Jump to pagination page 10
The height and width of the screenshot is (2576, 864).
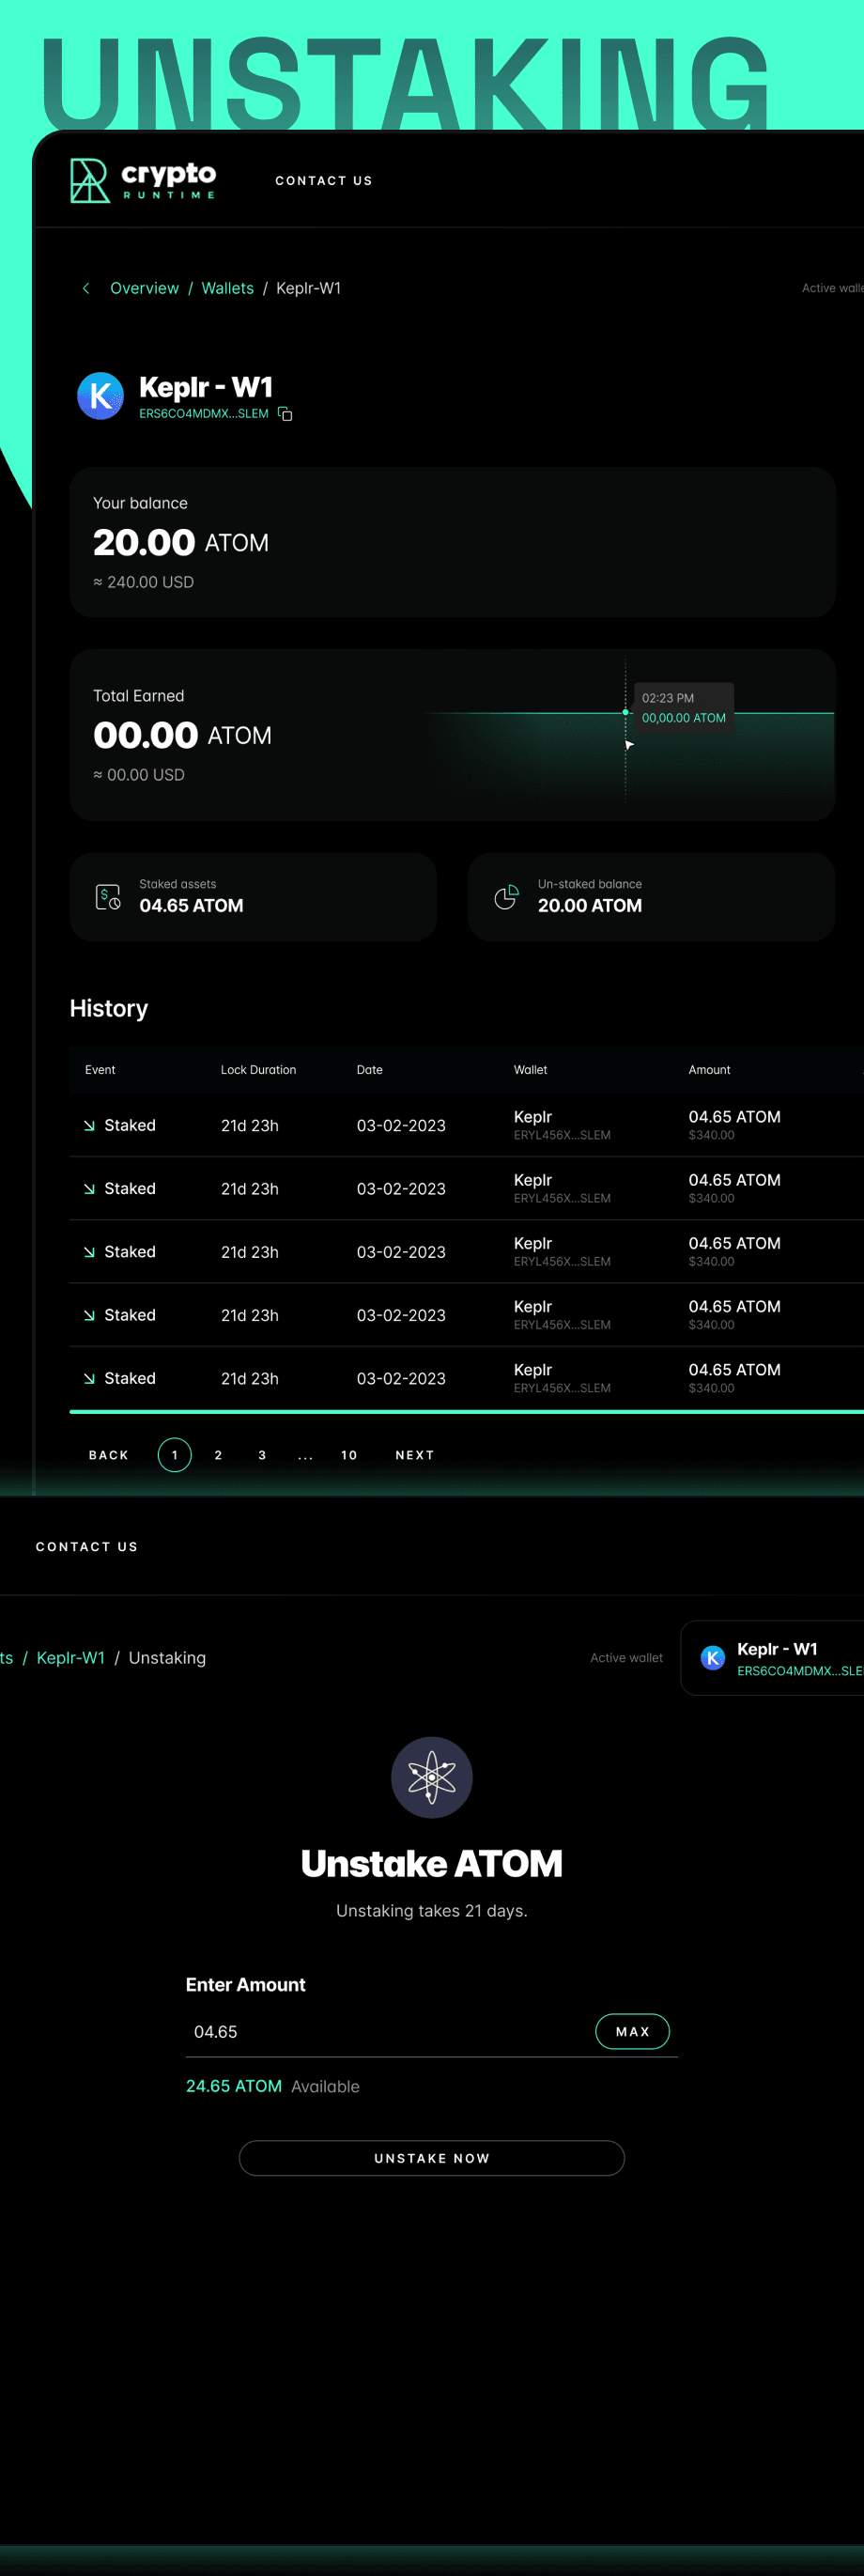click(x=349, y=1455)
